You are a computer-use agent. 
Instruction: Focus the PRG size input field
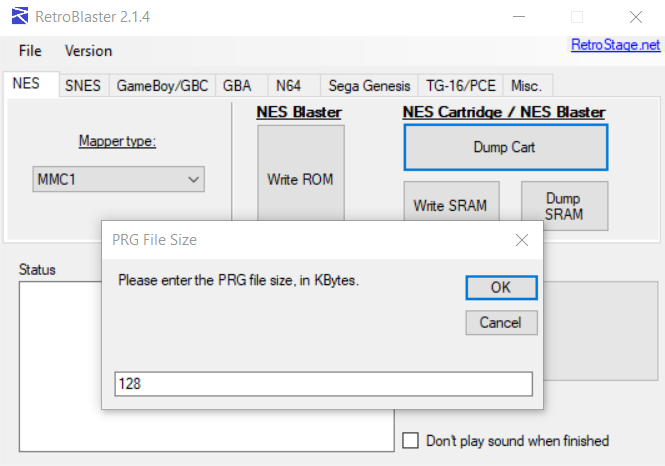pyautogui.click(x=324, y=384)
